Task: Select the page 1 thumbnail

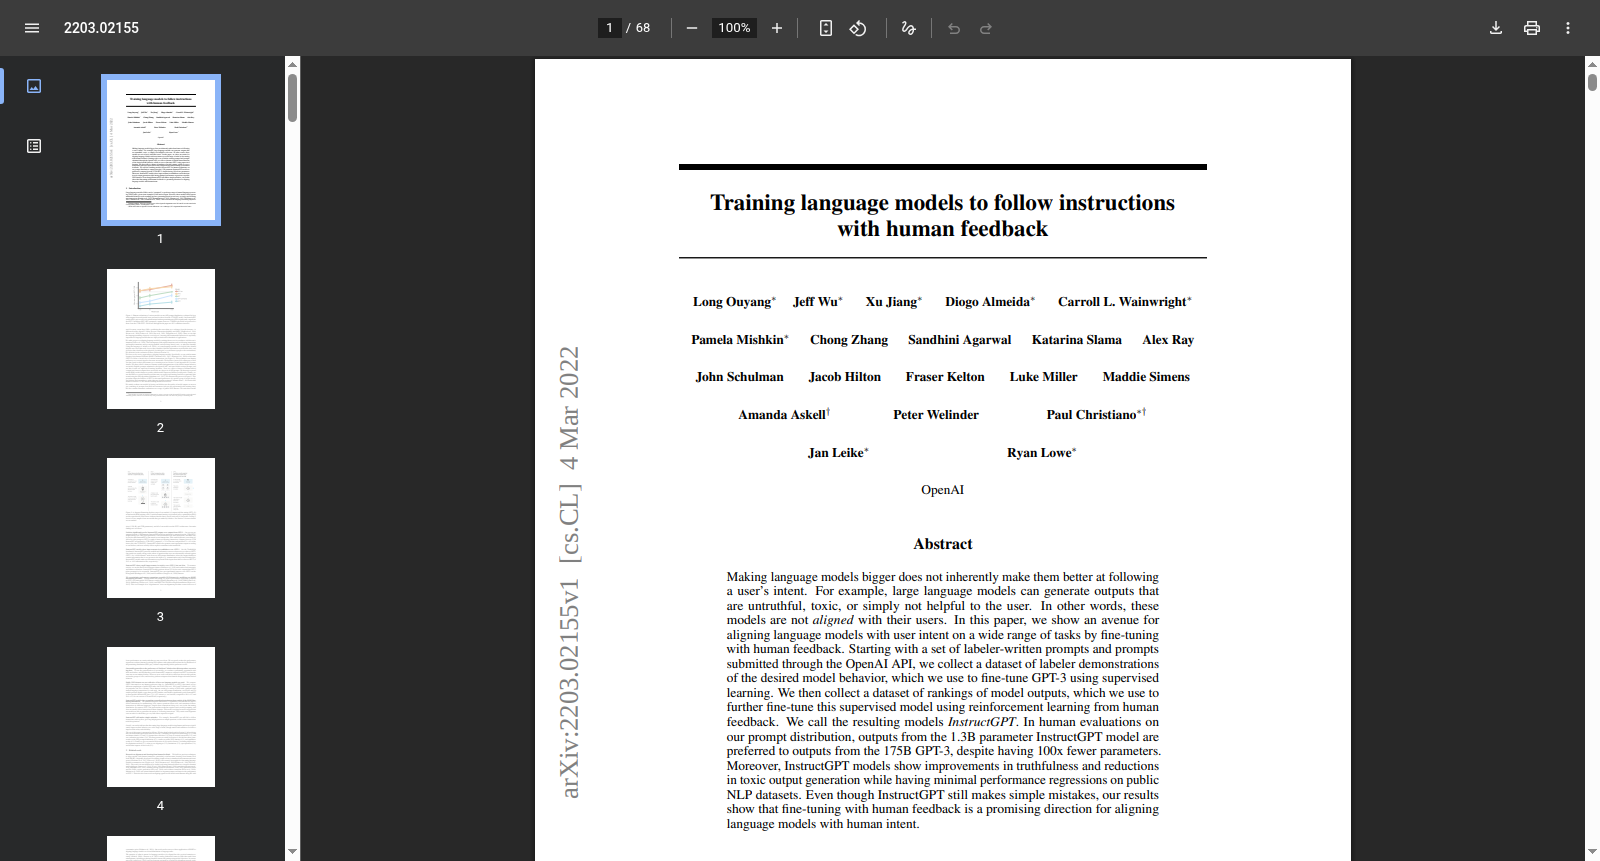Action: (161, 150)
